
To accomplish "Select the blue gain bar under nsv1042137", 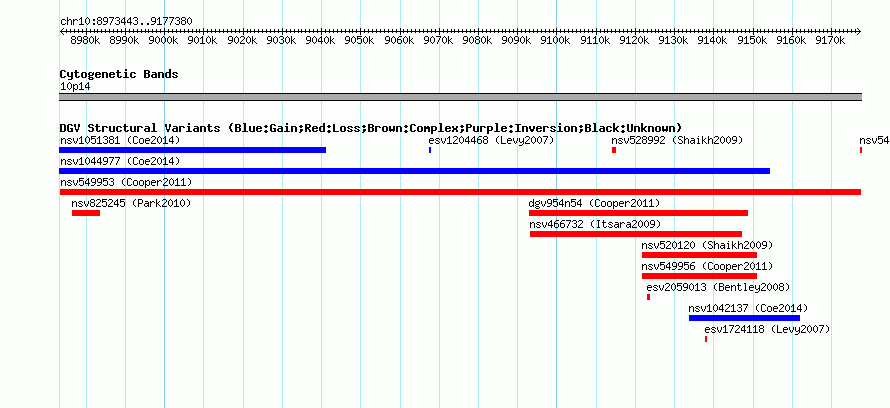I will [745, 318].
